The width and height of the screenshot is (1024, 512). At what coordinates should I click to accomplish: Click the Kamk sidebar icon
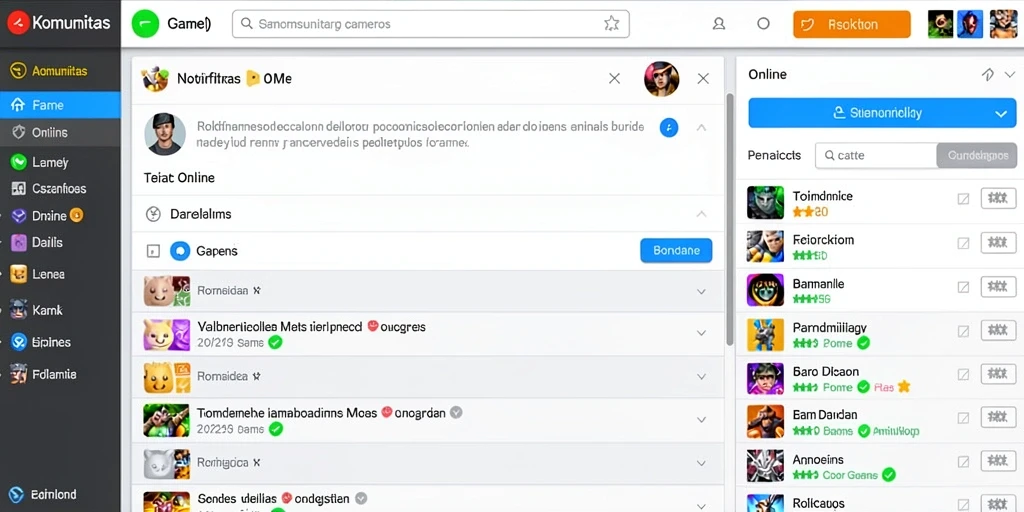(19, 310)
